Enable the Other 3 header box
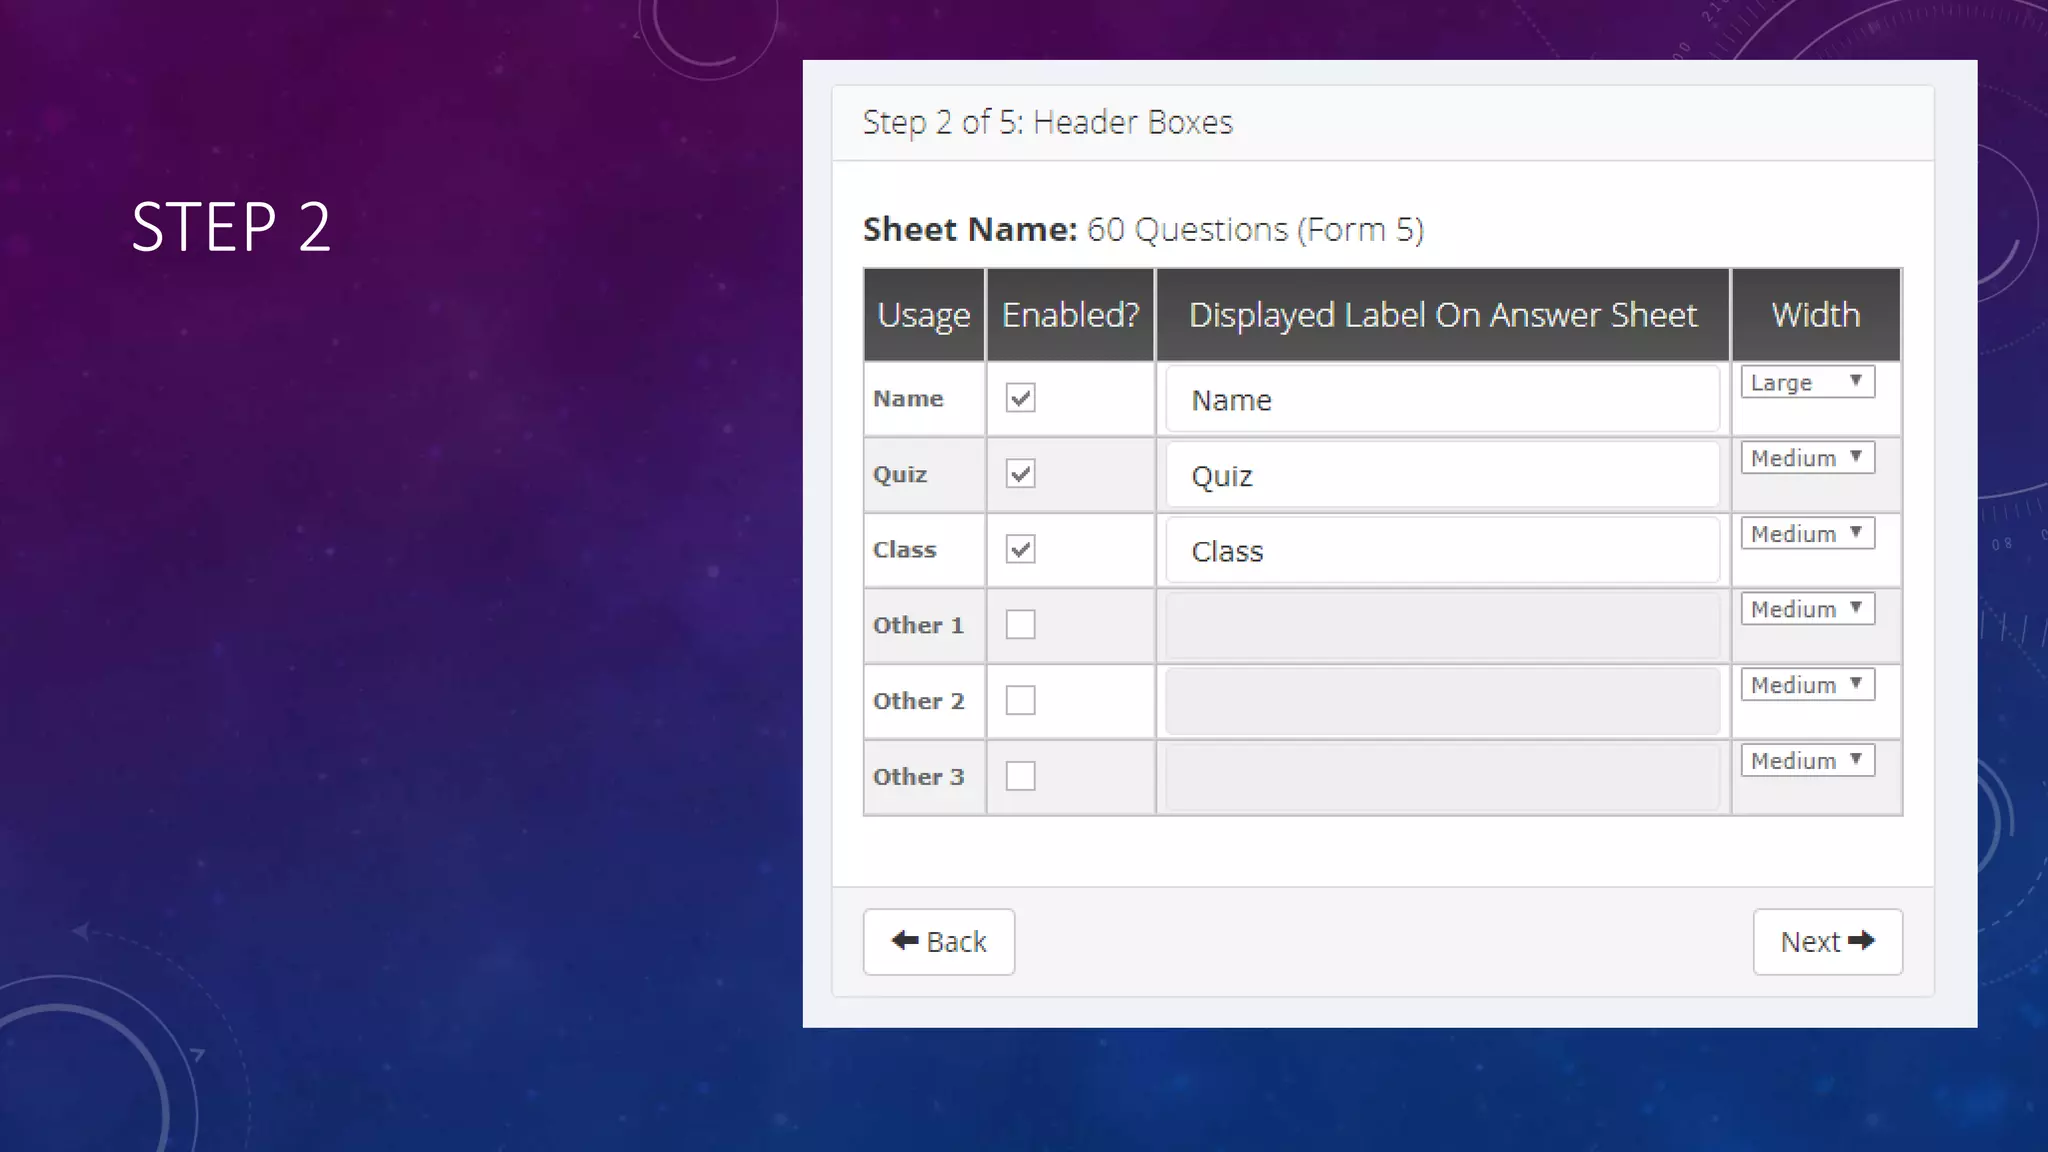 1020,776
